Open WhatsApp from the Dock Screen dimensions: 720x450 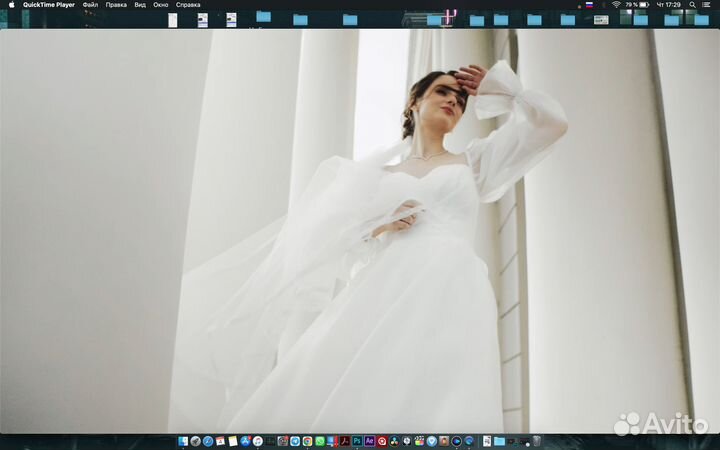click(x=320, y=441)
